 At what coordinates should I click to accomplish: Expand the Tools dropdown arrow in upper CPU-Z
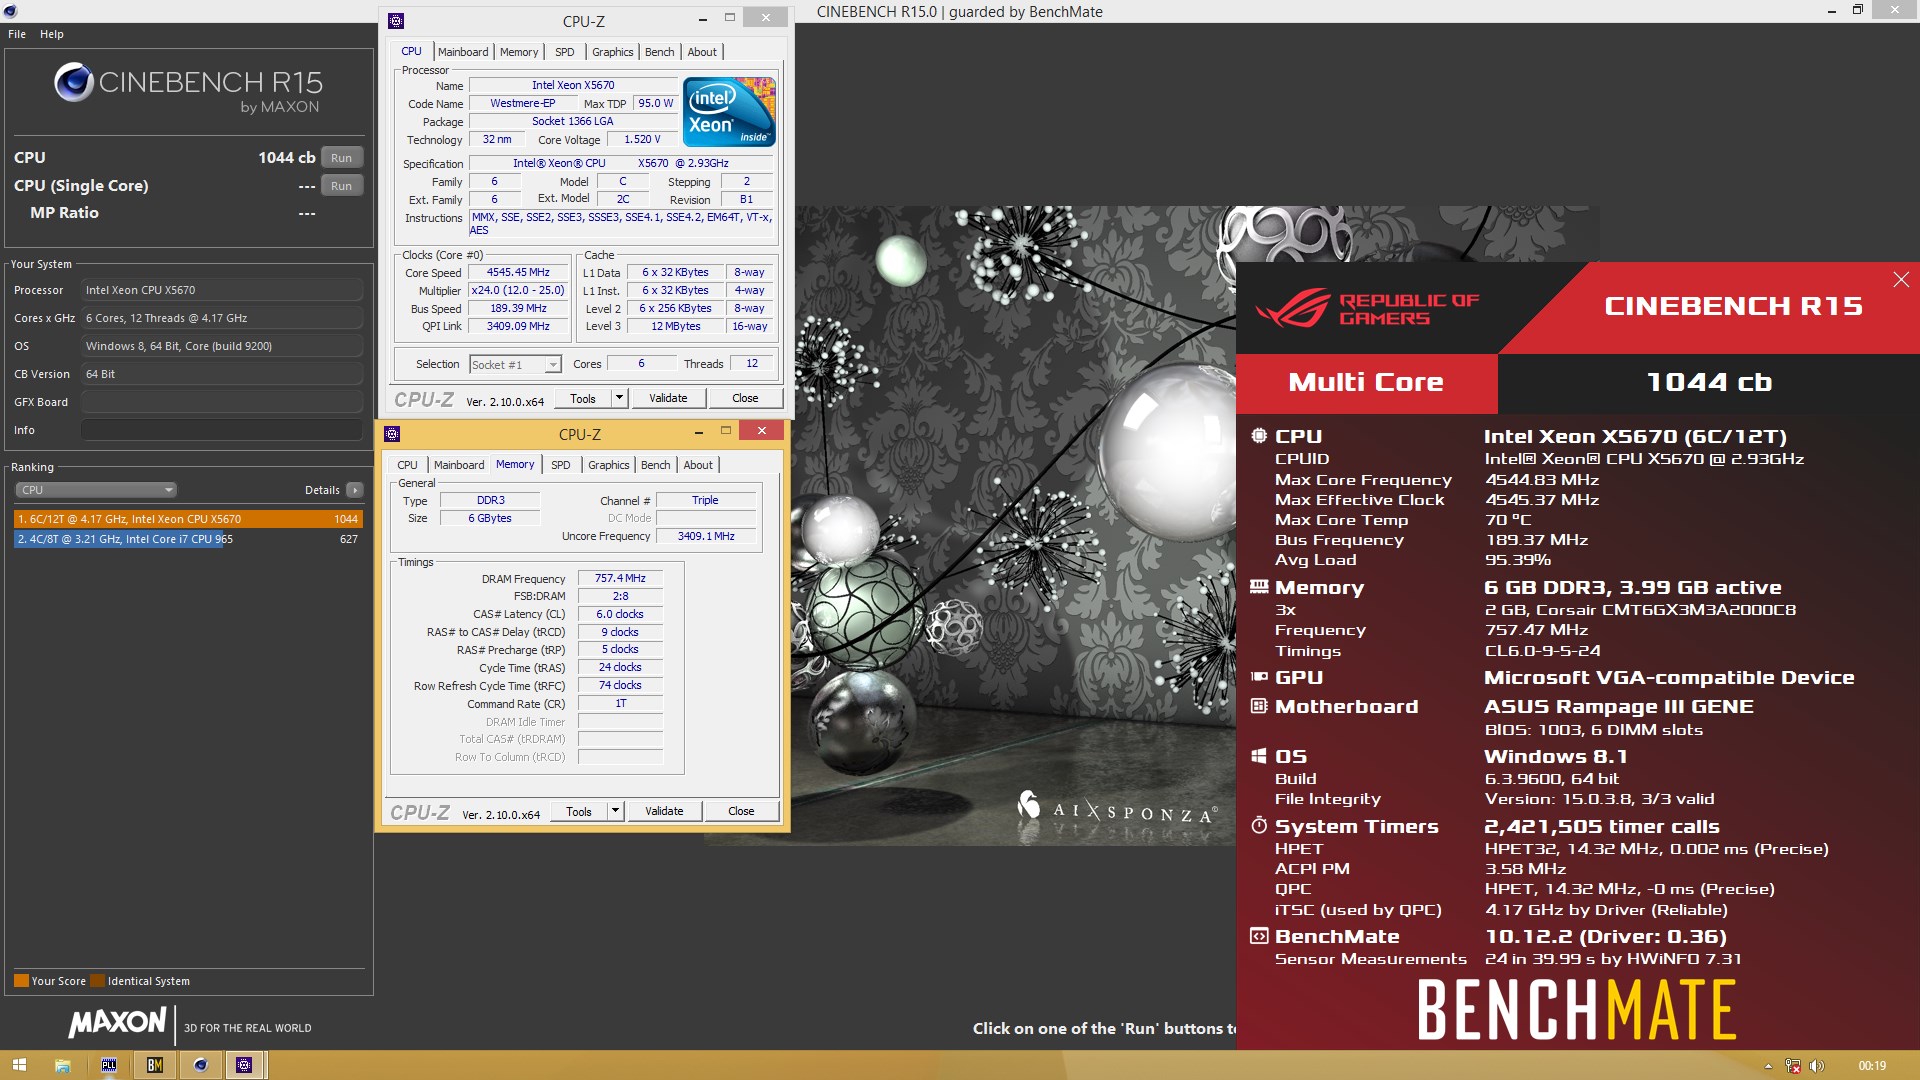pos(619,398)
